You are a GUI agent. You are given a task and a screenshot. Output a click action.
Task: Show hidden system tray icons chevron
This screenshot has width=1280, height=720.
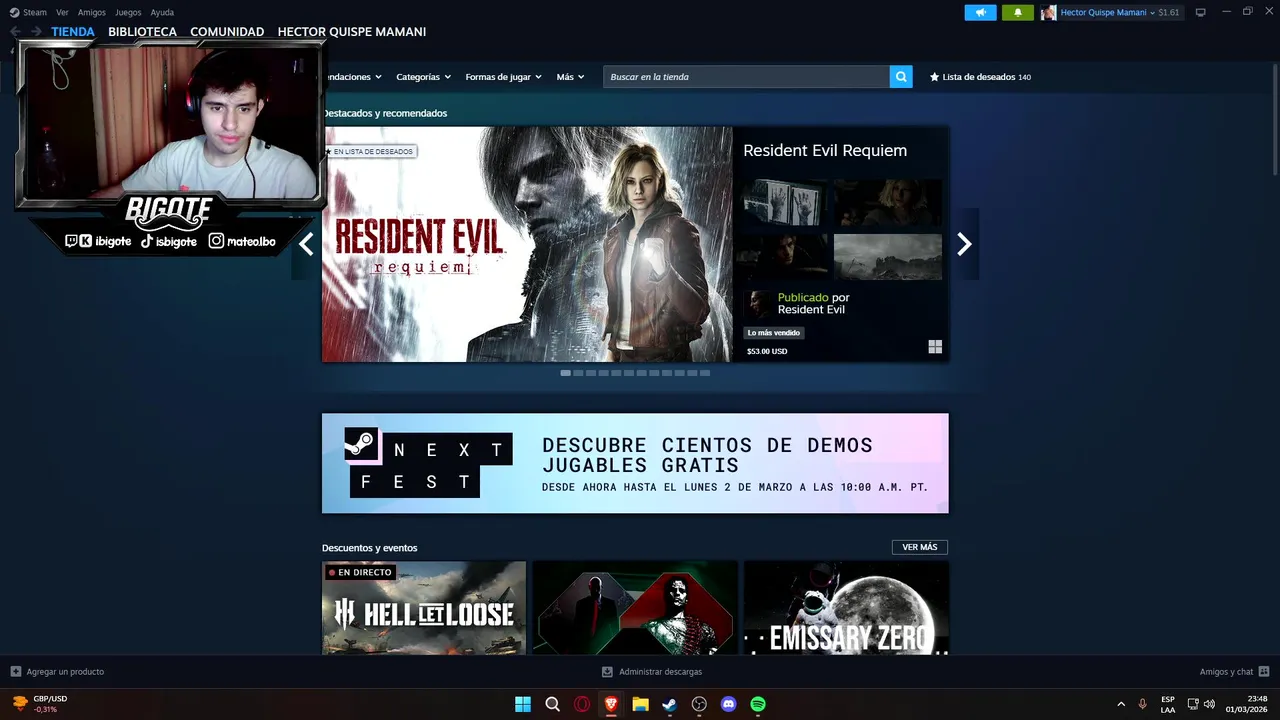click(1121, 704)
